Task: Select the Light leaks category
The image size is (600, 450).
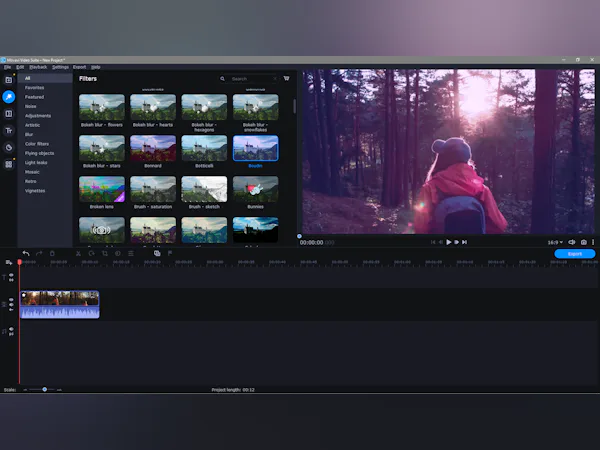Action: (36, 163)
